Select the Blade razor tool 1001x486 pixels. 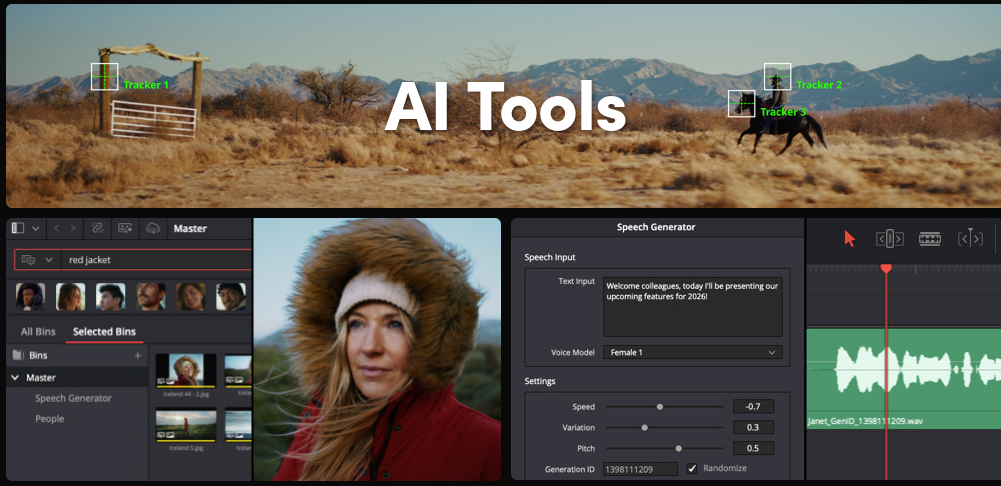(x=930, y=239)
